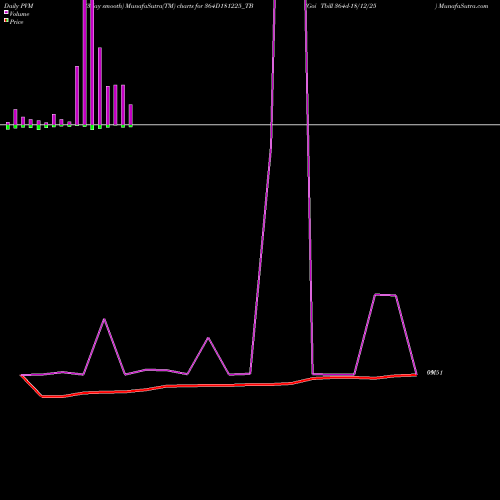Click the Volume legend color swatch
The width and height of the screenshot is (500, 500).
pos(6,12)
